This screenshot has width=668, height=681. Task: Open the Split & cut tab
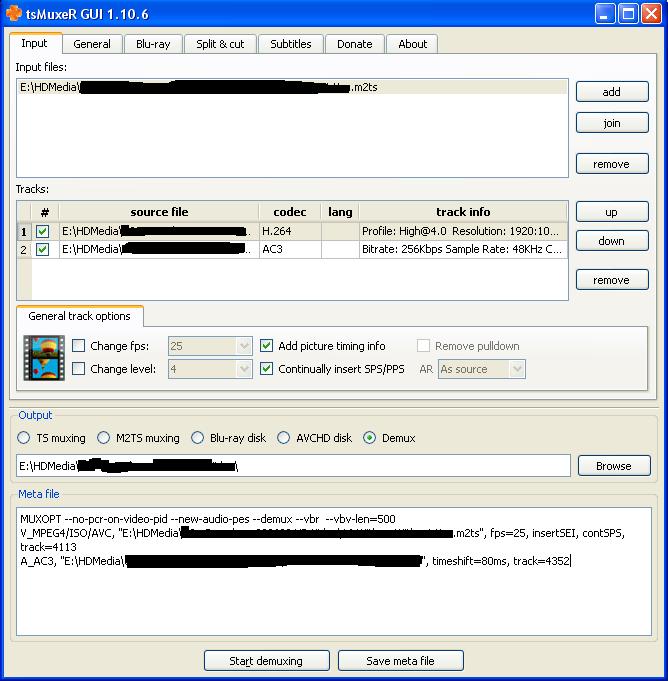tap(220, 44)
